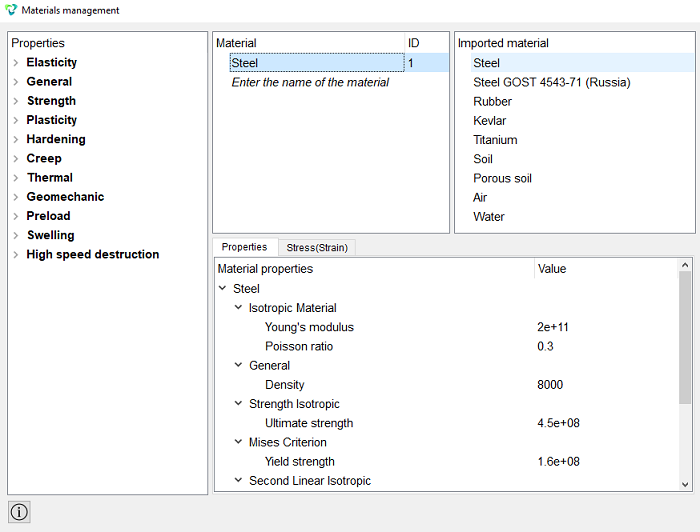Click the scroll down arrow in properties table
Viewport: 700px width, 532px height.
(x=685, y=484)
